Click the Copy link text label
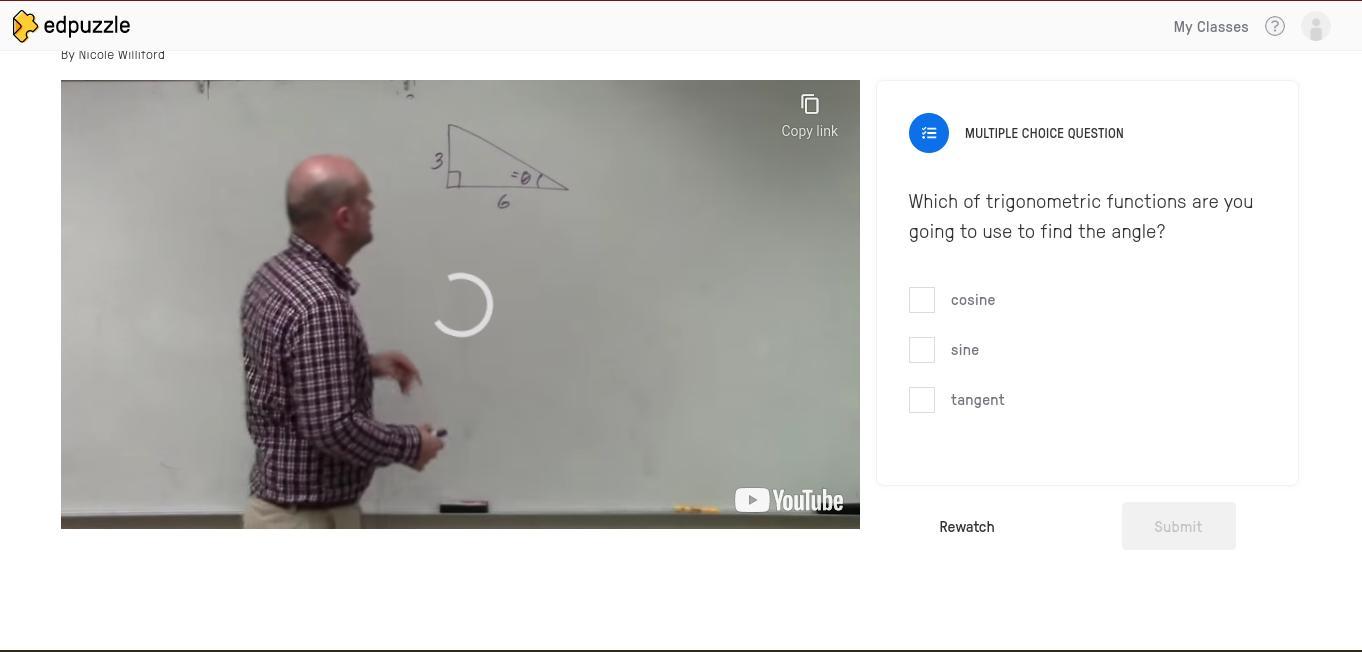The width and height of the screenshot is (1362, 652). click(810, 131)
